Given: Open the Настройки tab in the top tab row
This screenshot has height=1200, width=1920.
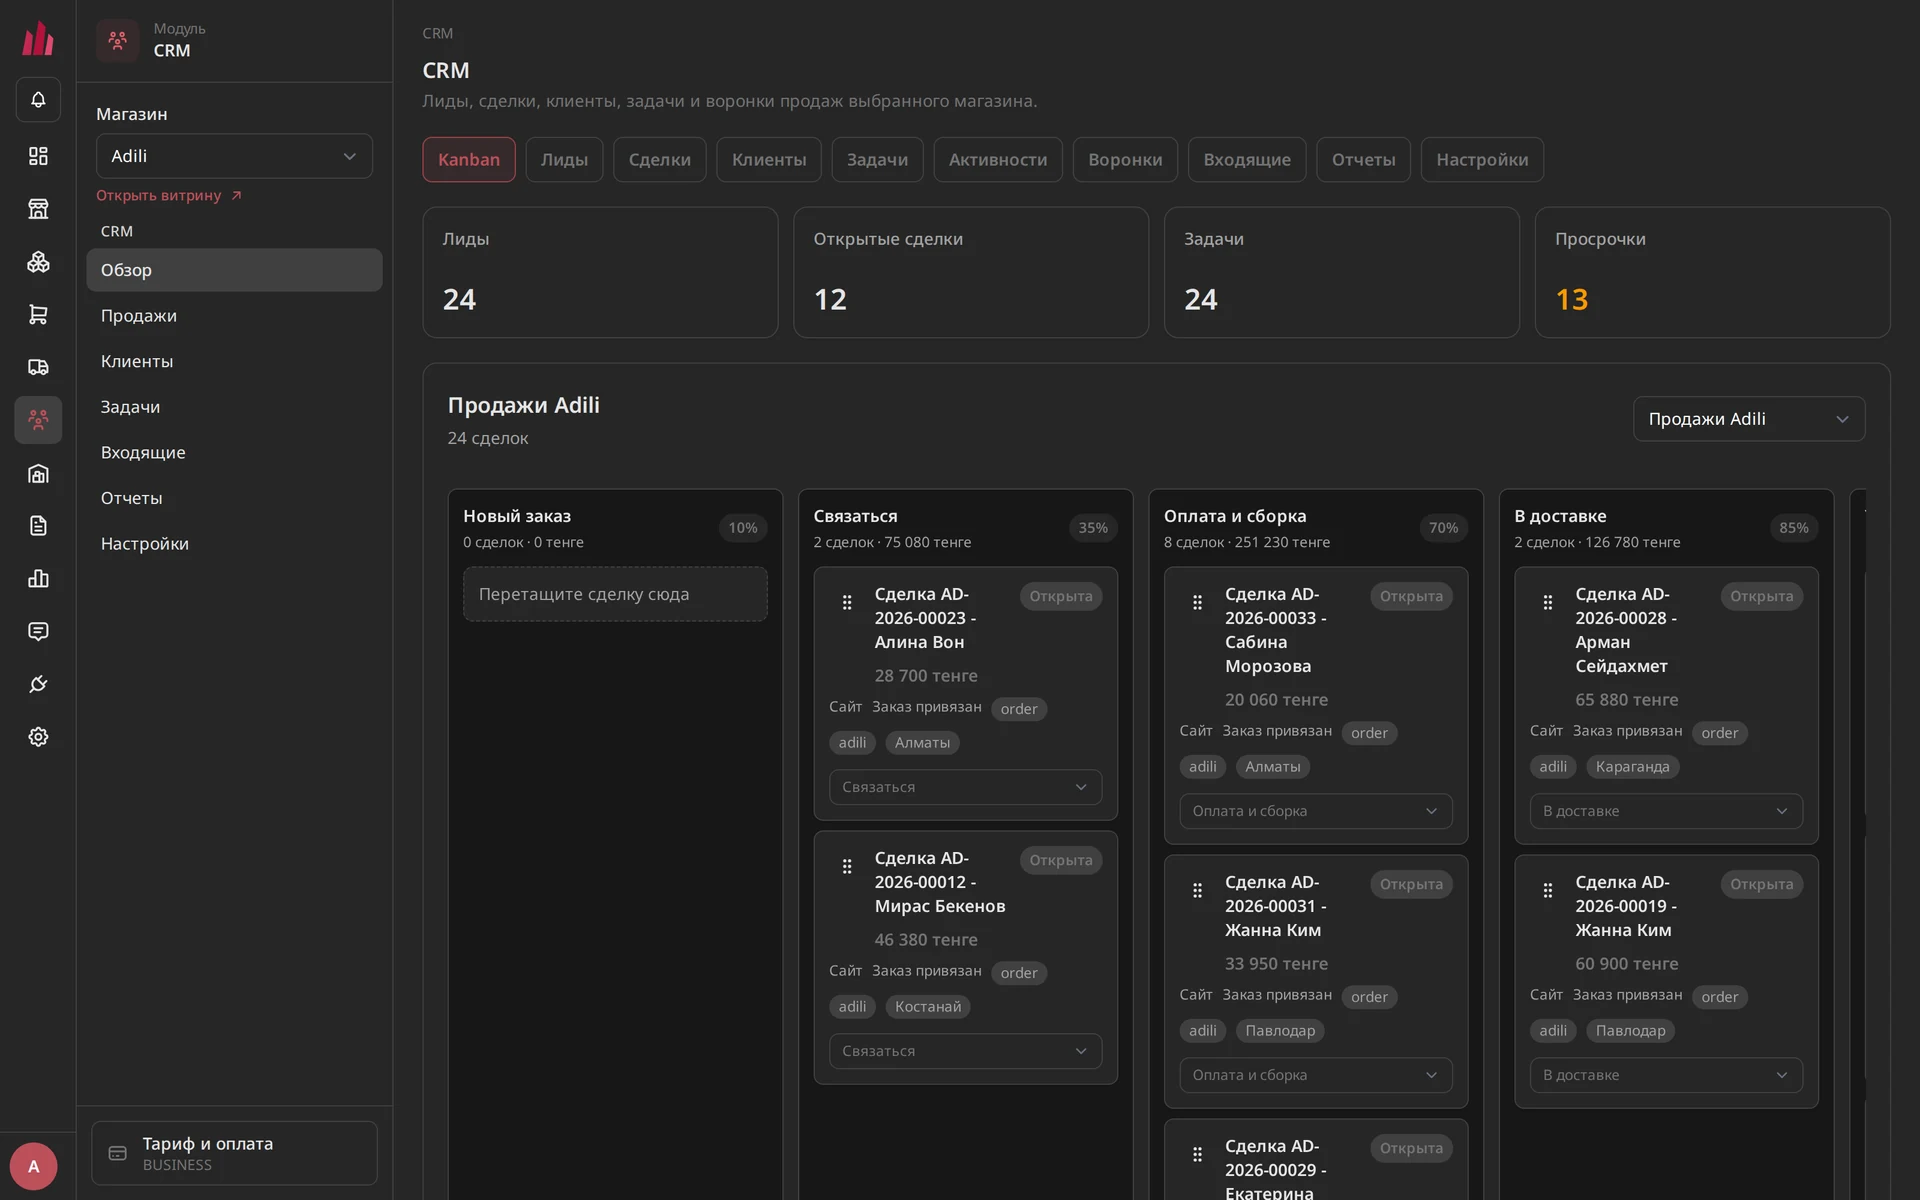Looking at the screenshot, I should [1482, 160].
